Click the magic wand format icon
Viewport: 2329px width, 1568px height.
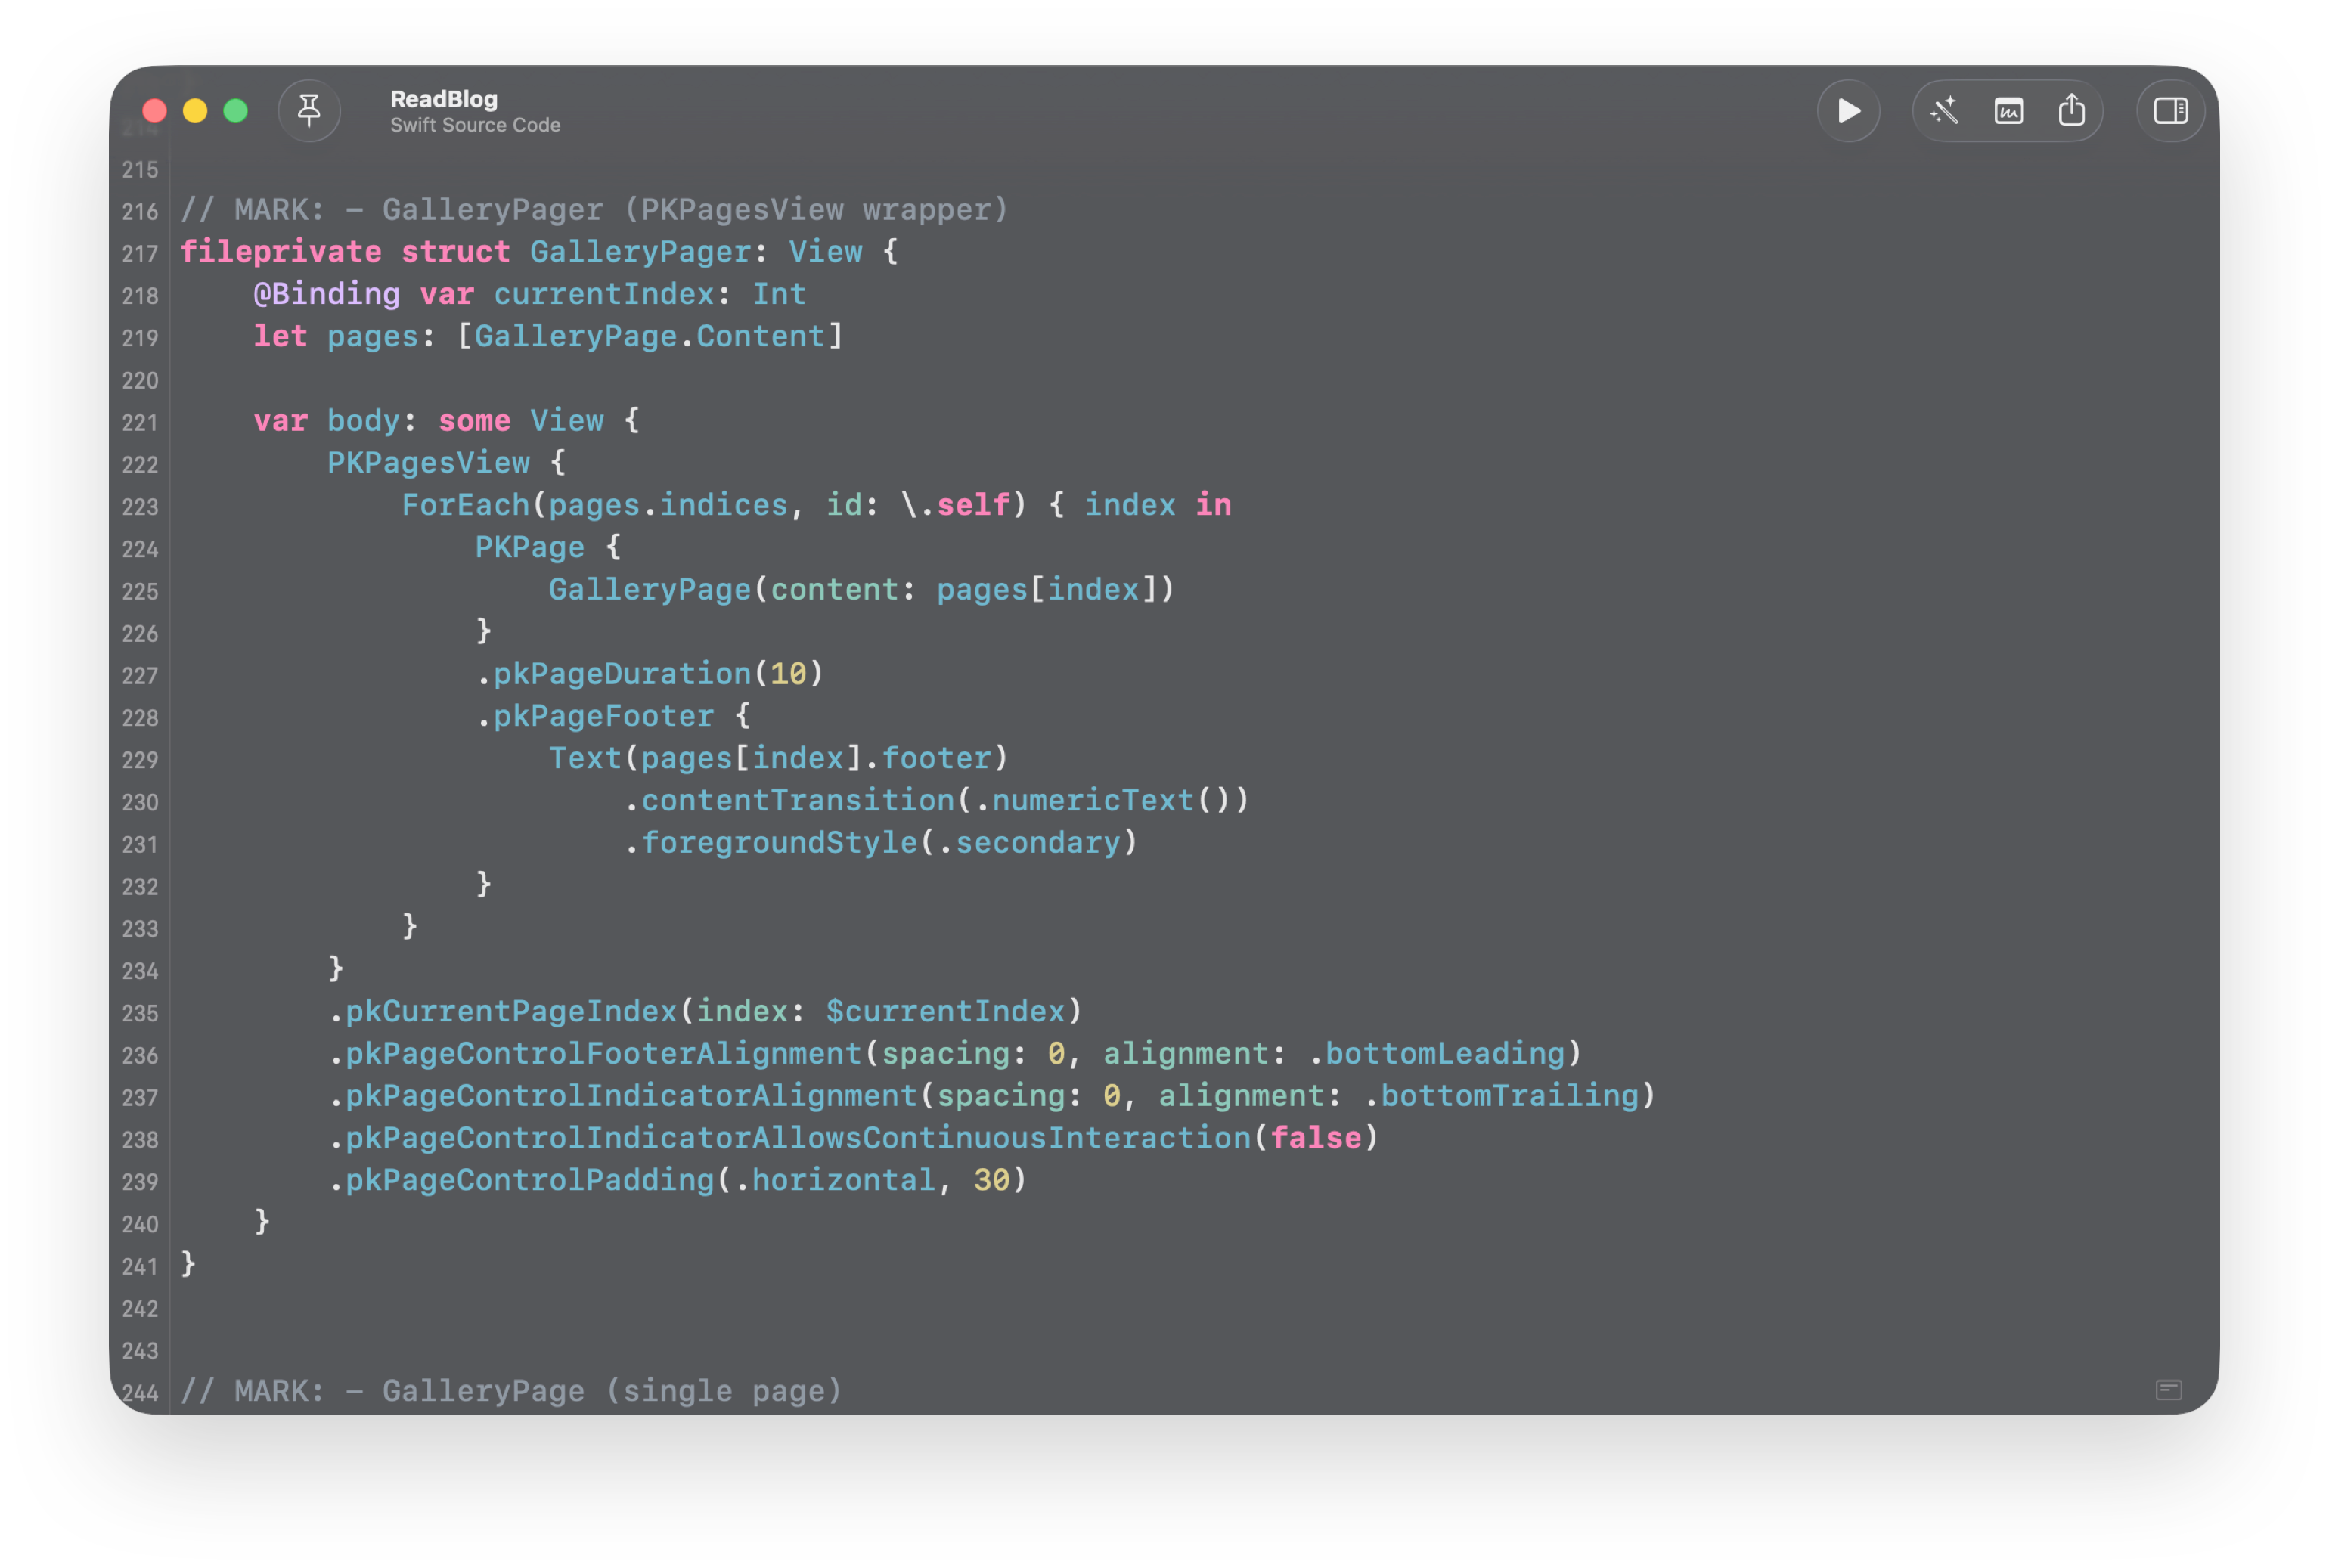[1944, 111]
